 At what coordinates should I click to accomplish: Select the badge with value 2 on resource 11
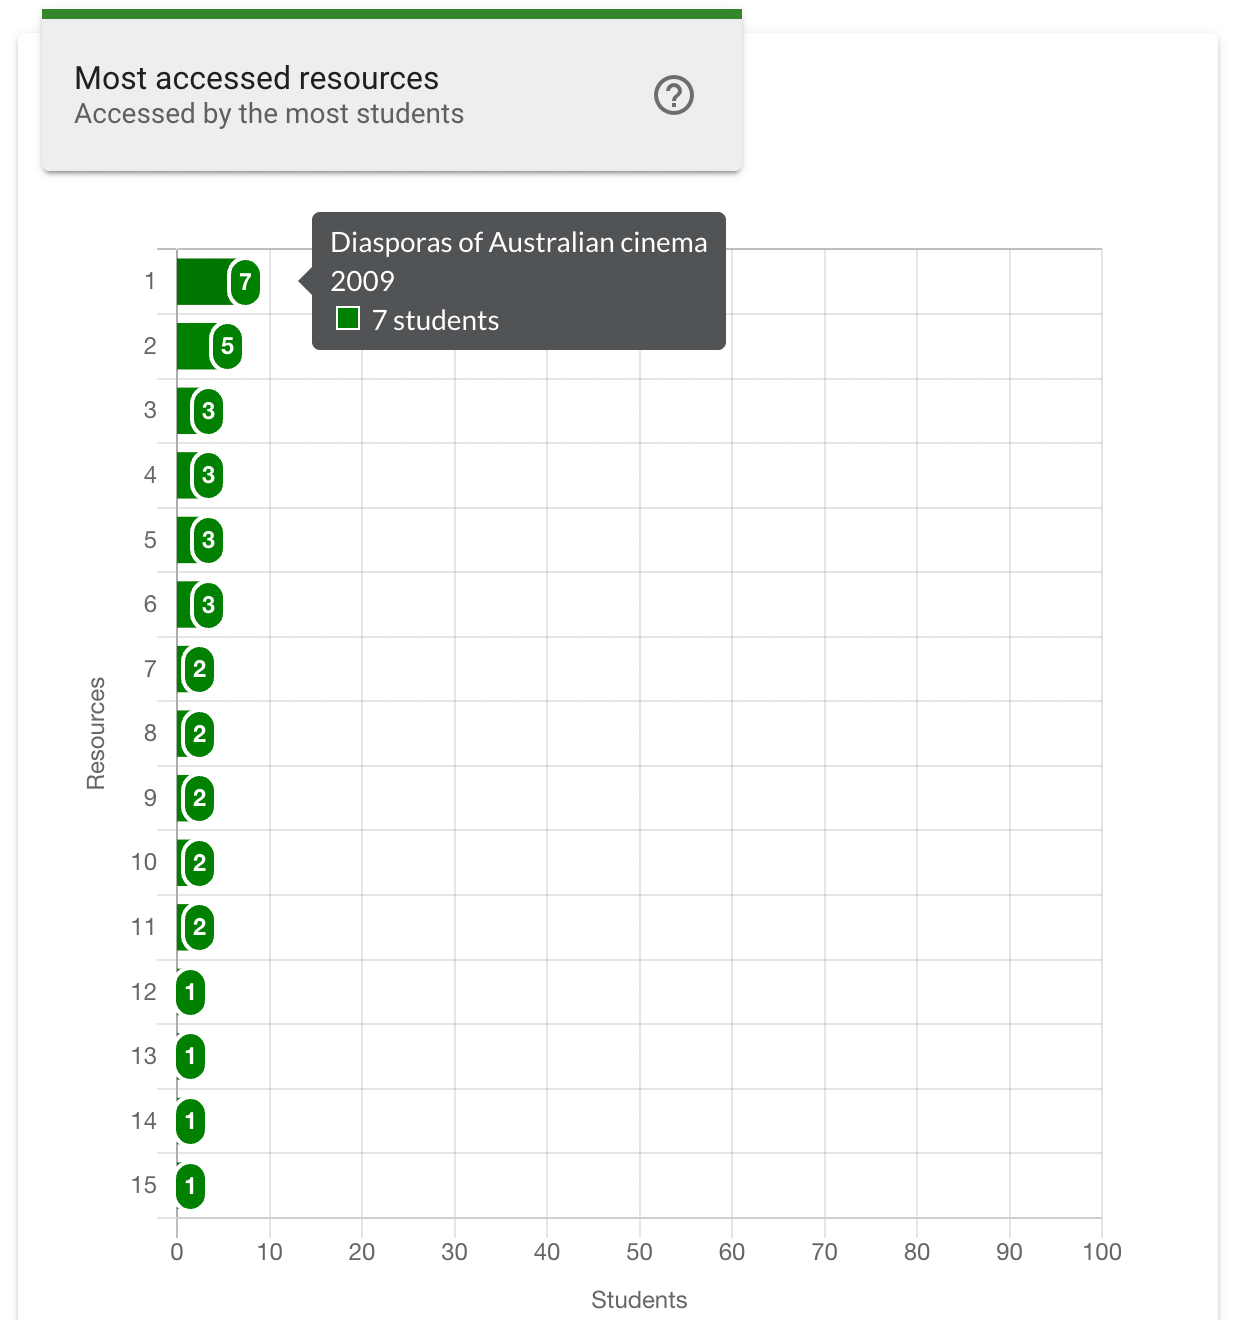pos(198,927)
